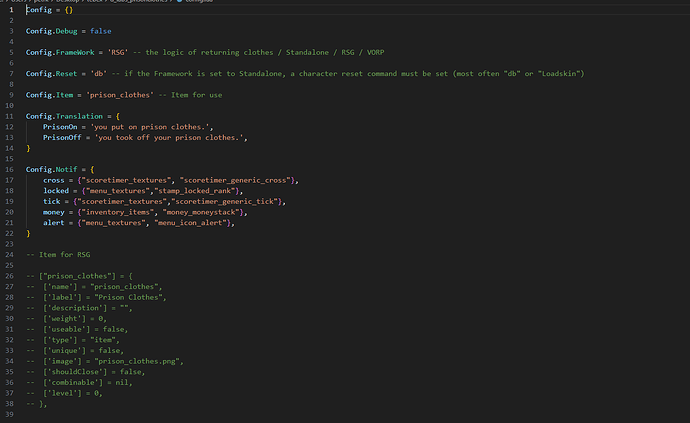Click the ['level'] commented line
Screen dimensions: 690x423
64,394
